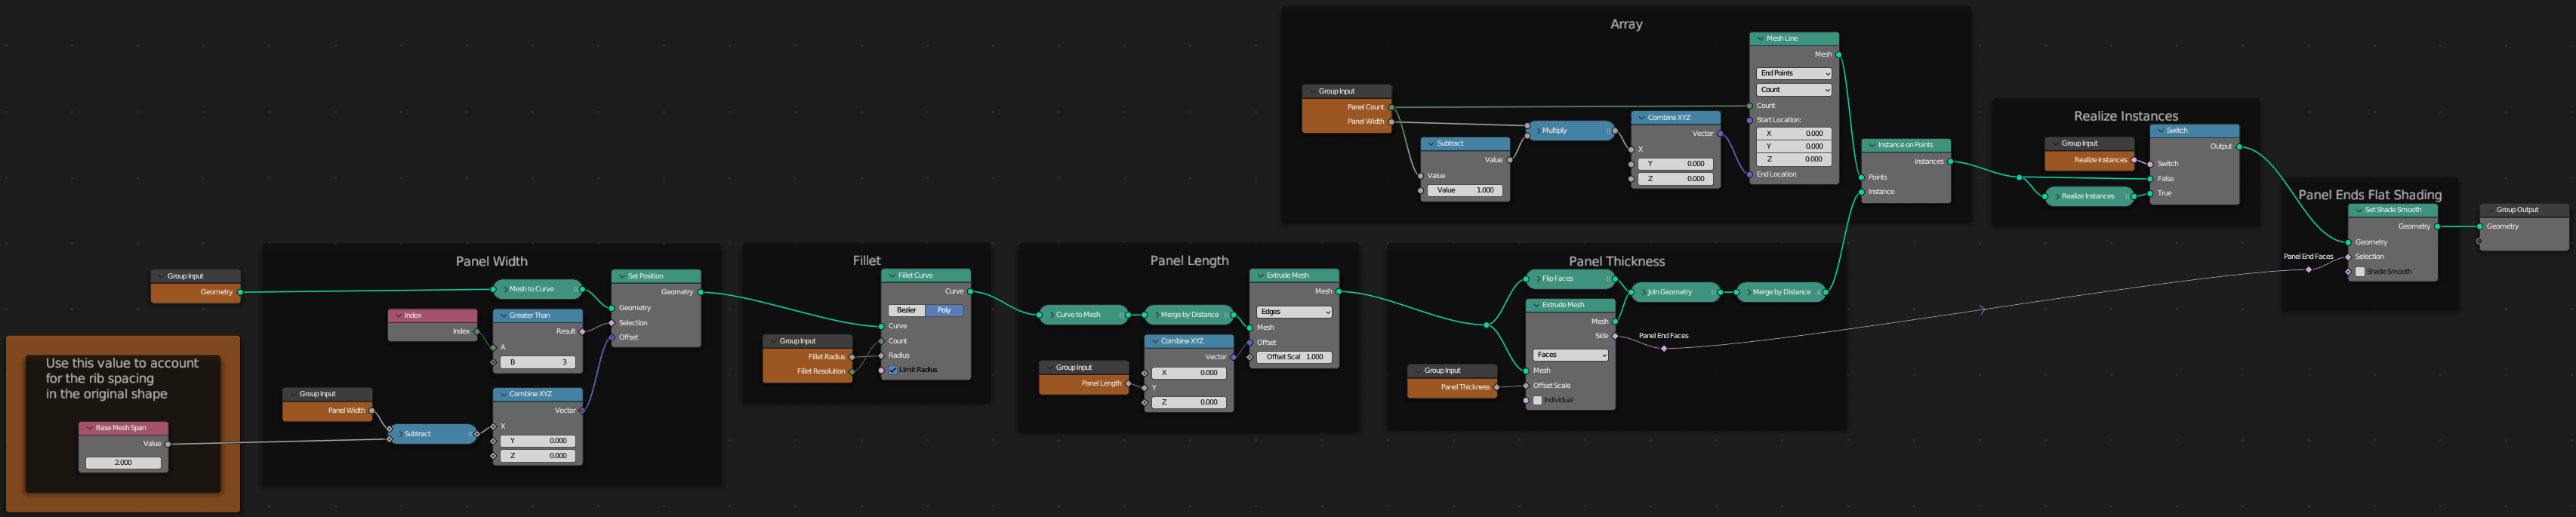Viewport: 2576px width, 517px height.
Task: Collapse the Greater Than node
Action: 502,315
